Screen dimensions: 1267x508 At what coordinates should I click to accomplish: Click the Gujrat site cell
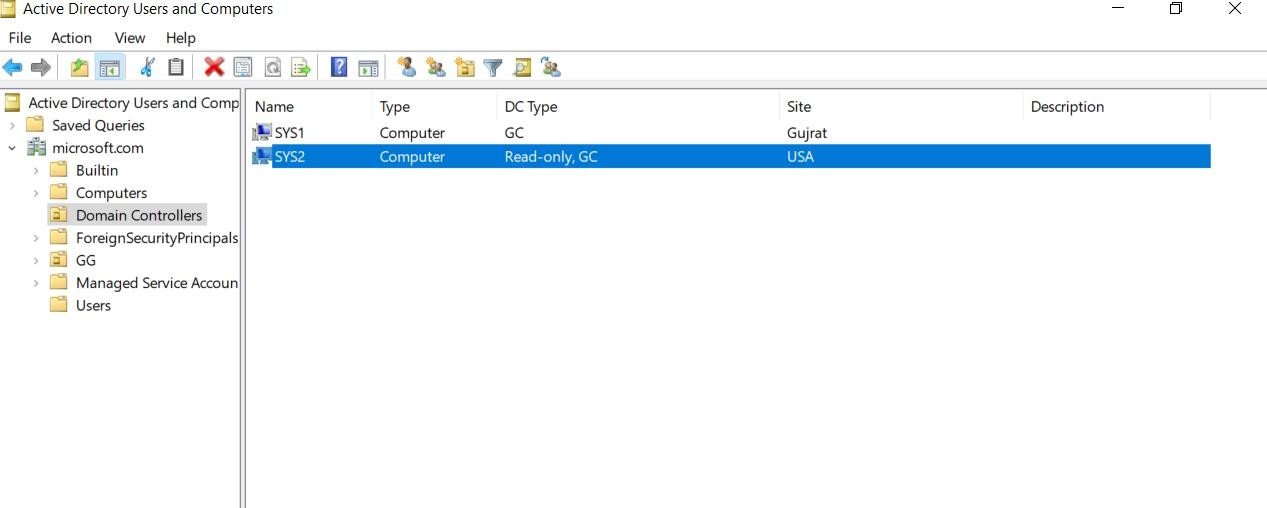coord(807,133)
